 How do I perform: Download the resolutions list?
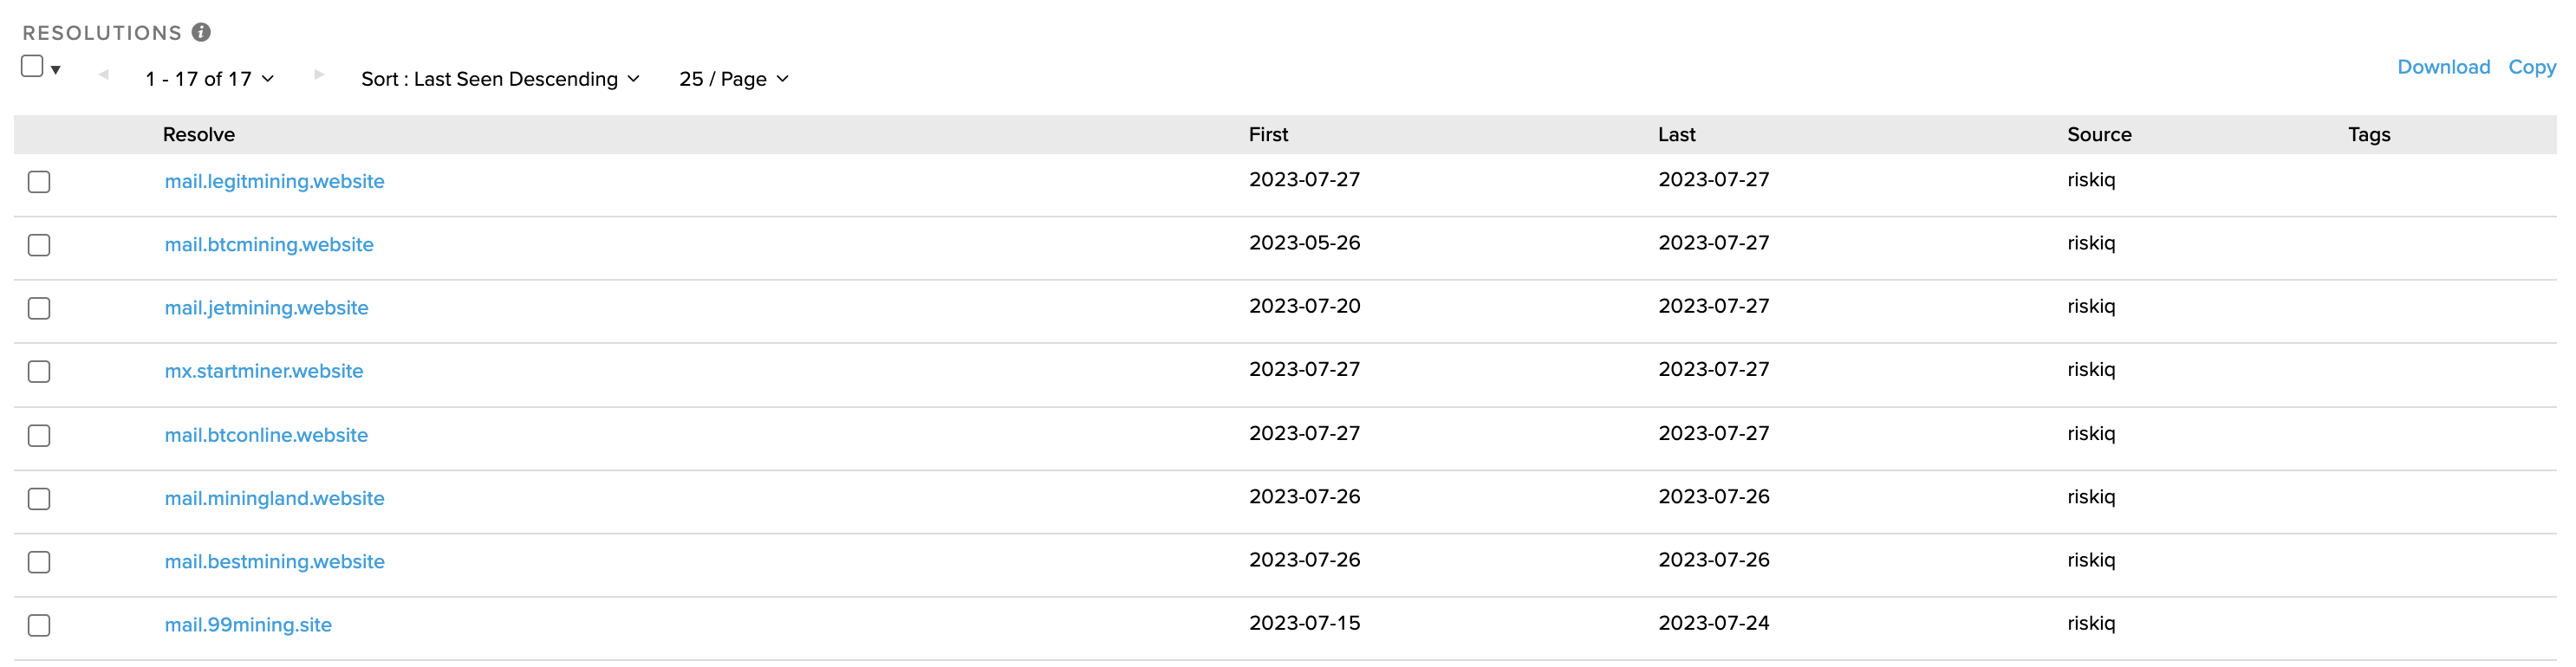click(2443, 67)
